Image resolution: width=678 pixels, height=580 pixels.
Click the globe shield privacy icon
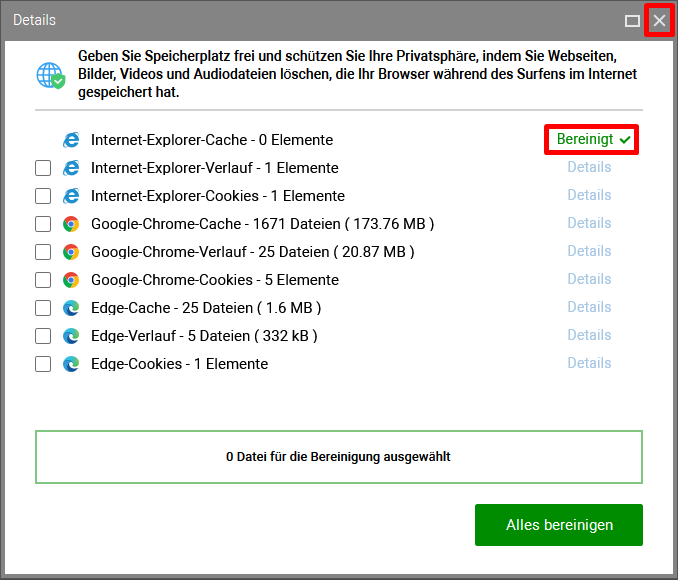51,75
